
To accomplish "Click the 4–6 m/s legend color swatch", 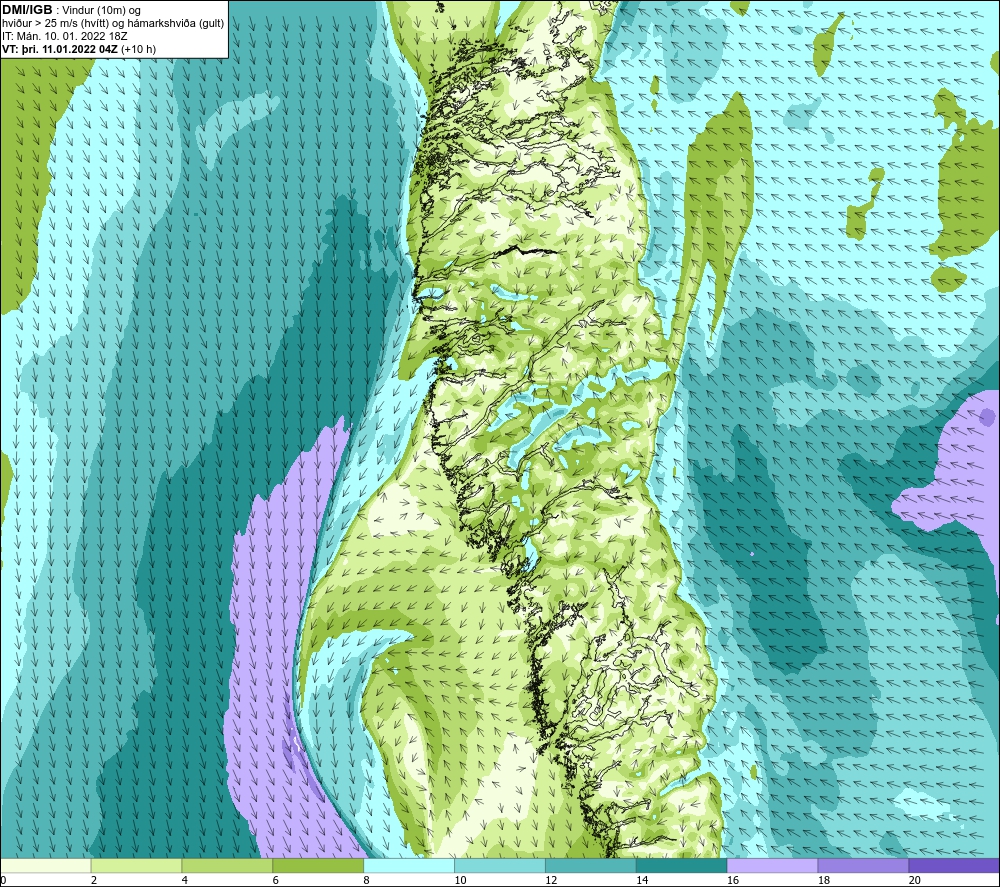I will (227, 865).
